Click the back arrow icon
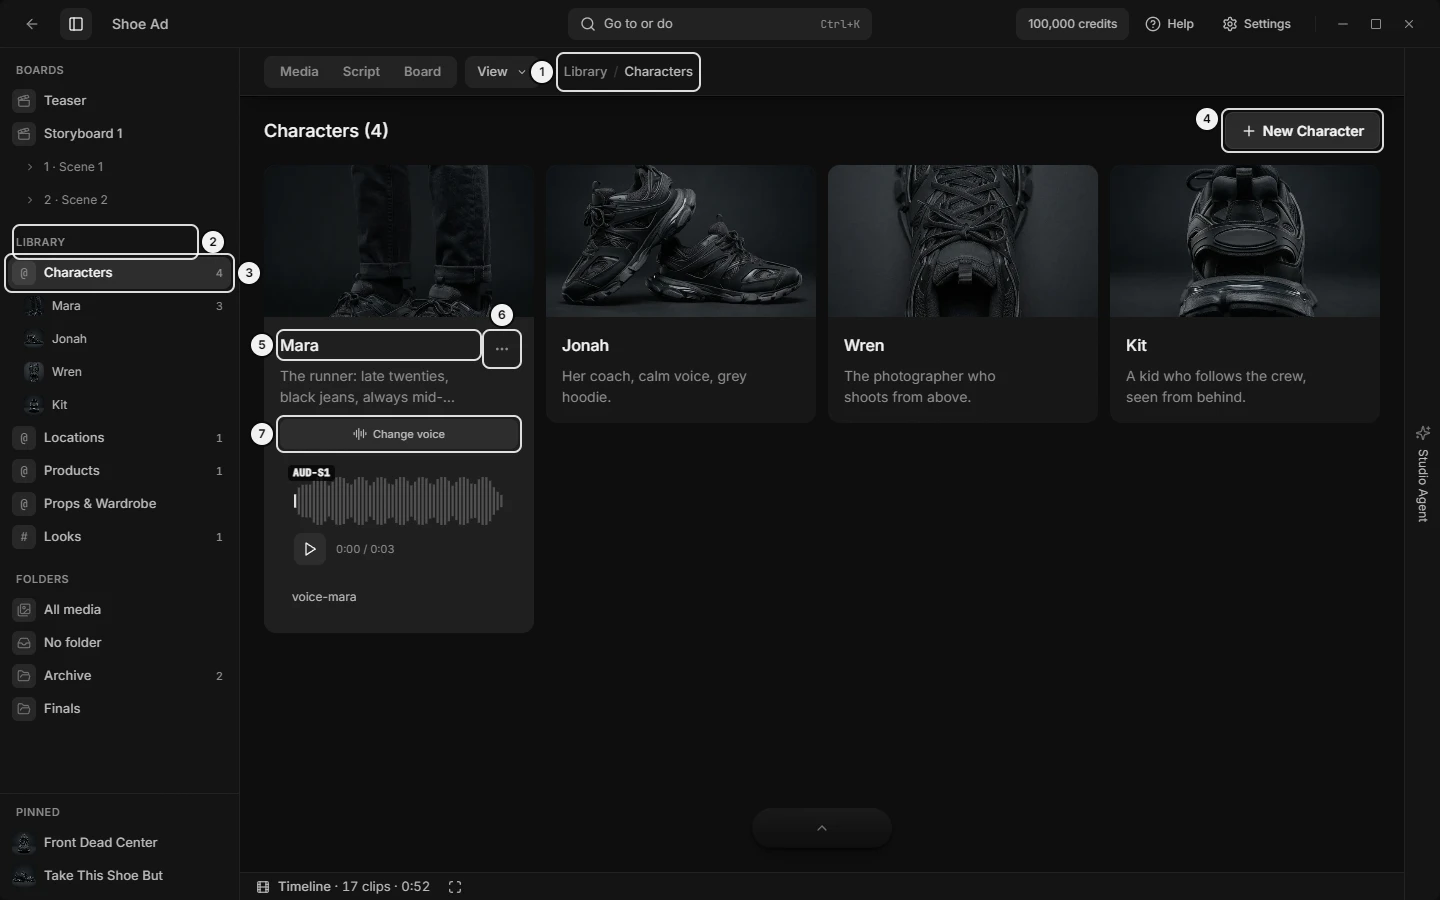1440x900 pixels. click(32, 24)
